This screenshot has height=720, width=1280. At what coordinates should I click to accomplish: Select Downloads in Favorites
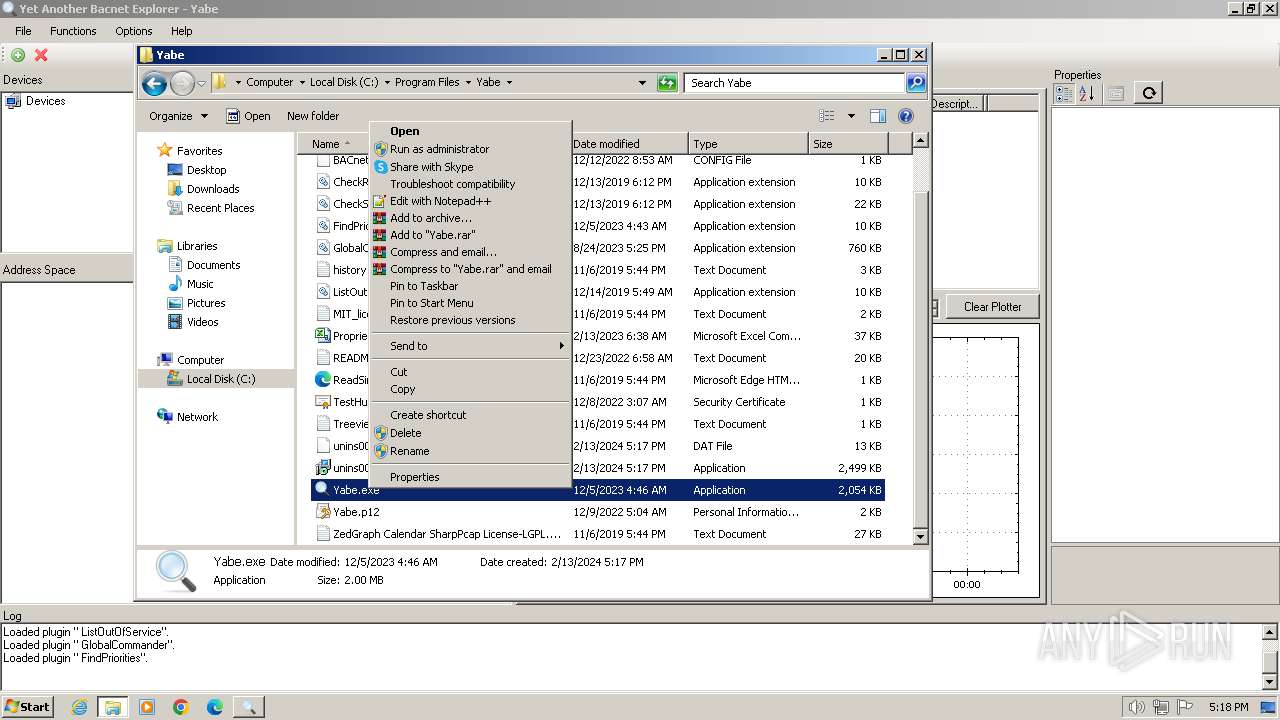pos(213,189)
